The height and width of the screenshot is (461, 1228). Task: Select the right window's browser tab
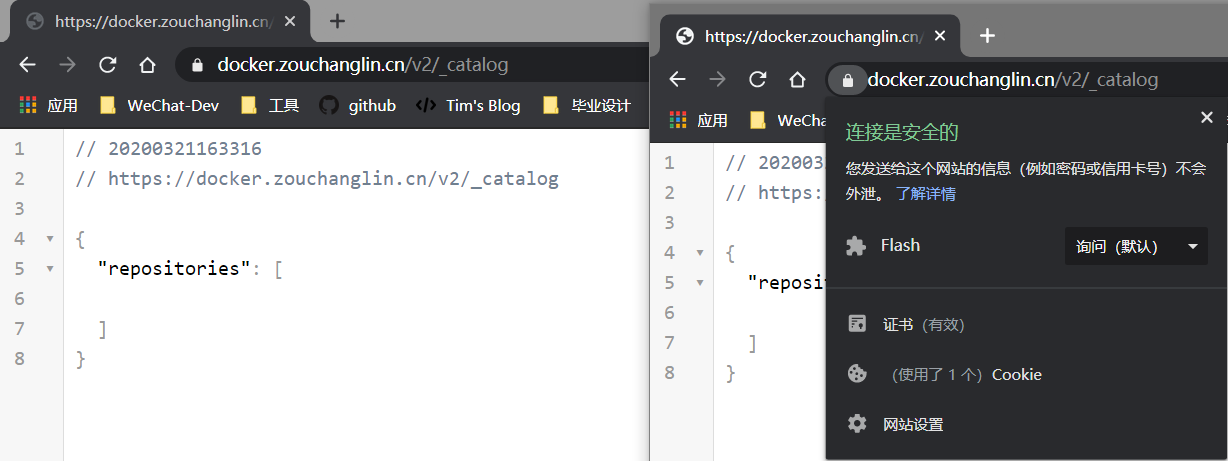pyautogui.click(x=805, y=36)
